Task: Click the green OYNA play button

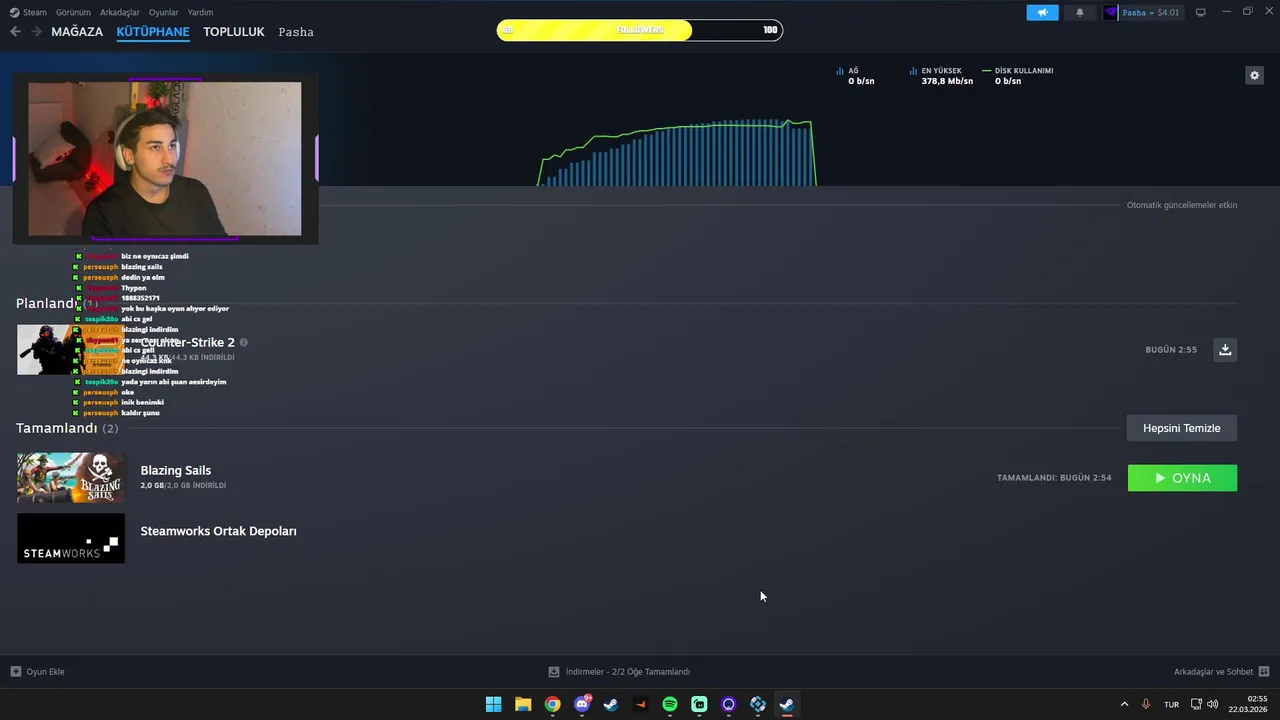Action: click(x=1182, y=478)
